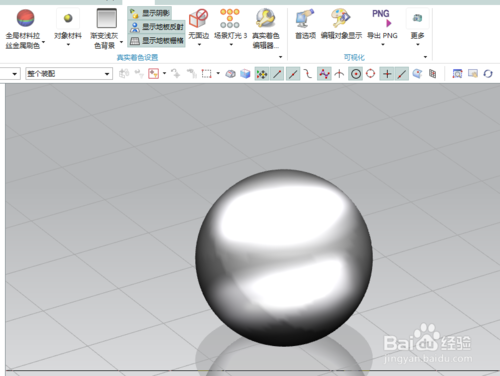500x376 pixels.
Task: Select the metallic sphere in the viewport
Action: (x=284, y=257)
